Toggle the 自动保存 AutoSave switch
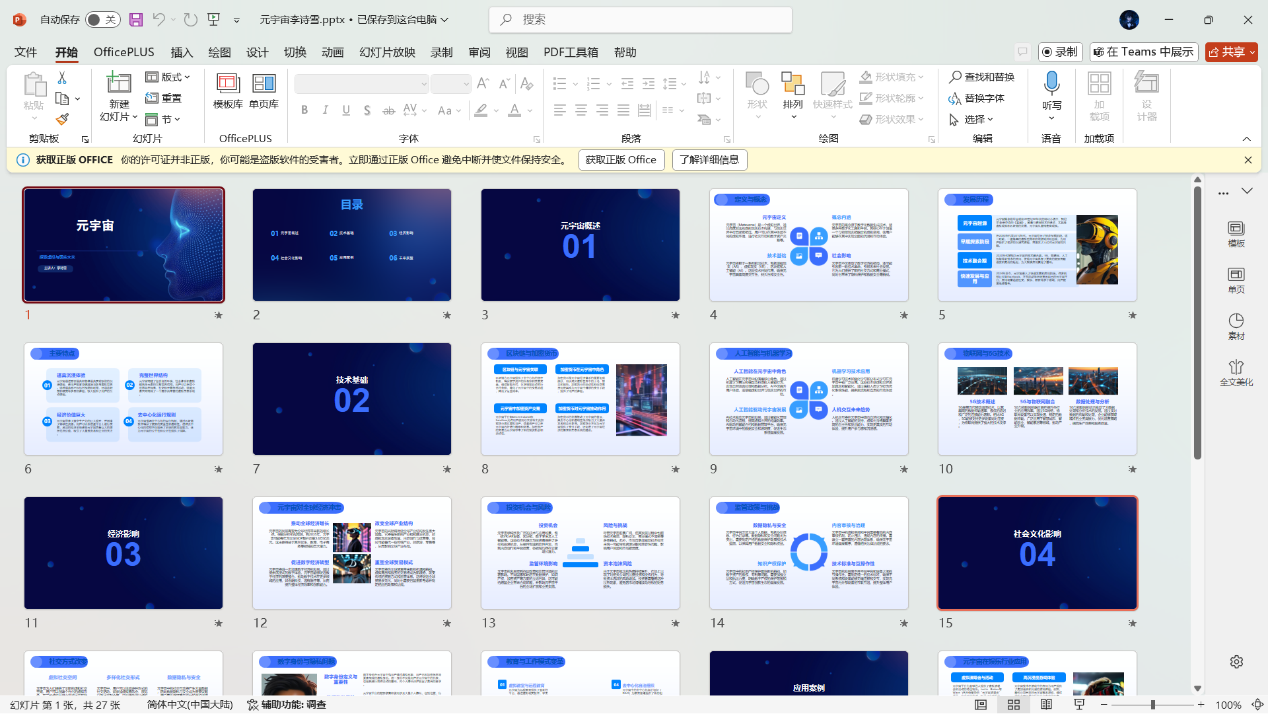The height and width of the screenshot is (714, 1268). click(102, 20)
